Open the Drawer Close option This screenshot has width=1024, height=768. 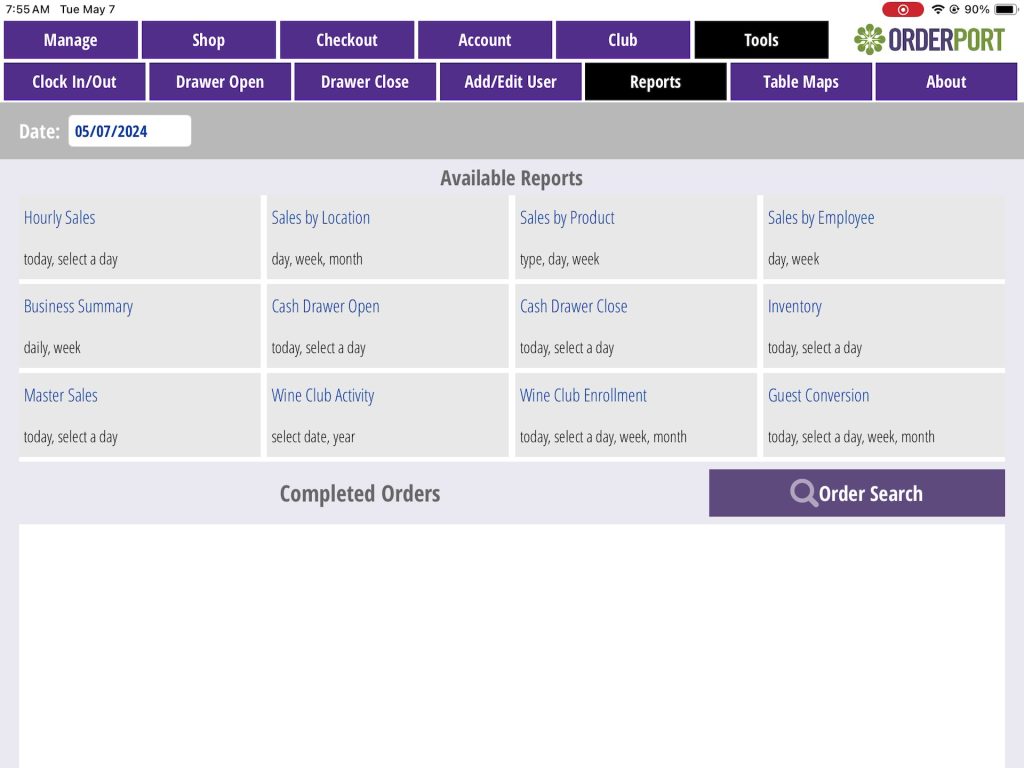(x=365, y=82)
